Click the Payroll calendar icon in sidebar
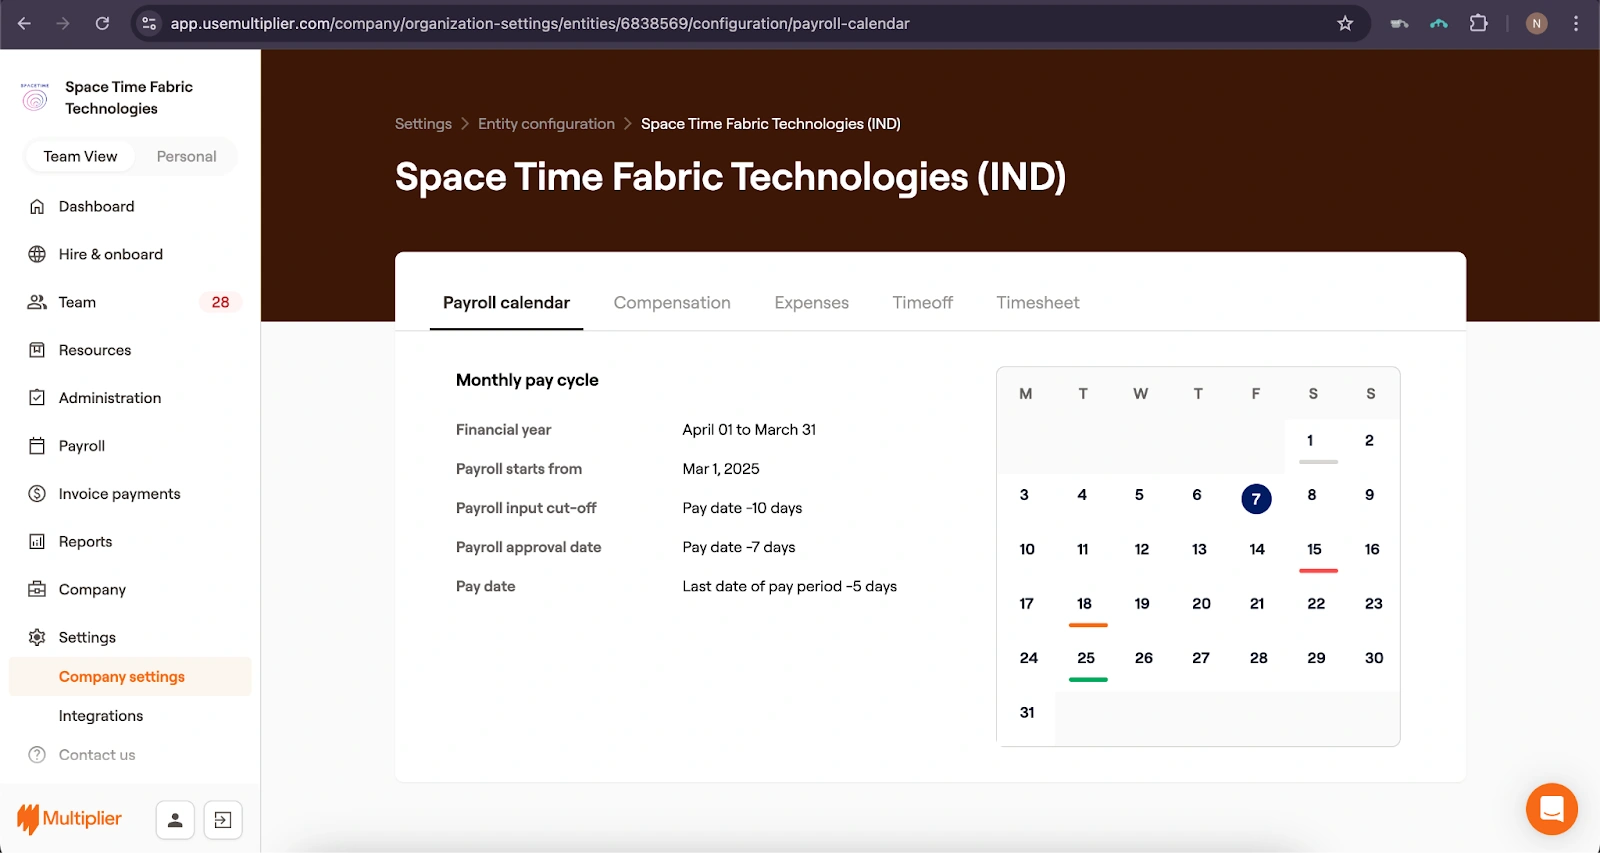This screenshot has width=1600, height=853. click(37, 446)
